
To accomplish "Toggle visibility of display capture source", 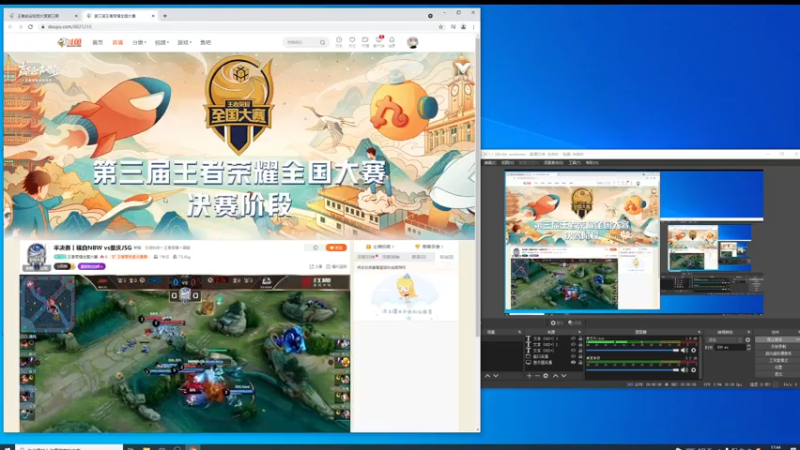I will coord(573,362).
